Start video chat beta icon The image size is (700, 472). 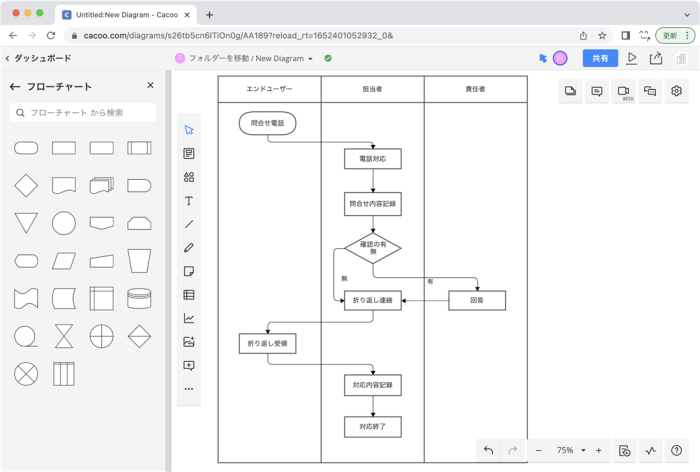pos(624,91)
